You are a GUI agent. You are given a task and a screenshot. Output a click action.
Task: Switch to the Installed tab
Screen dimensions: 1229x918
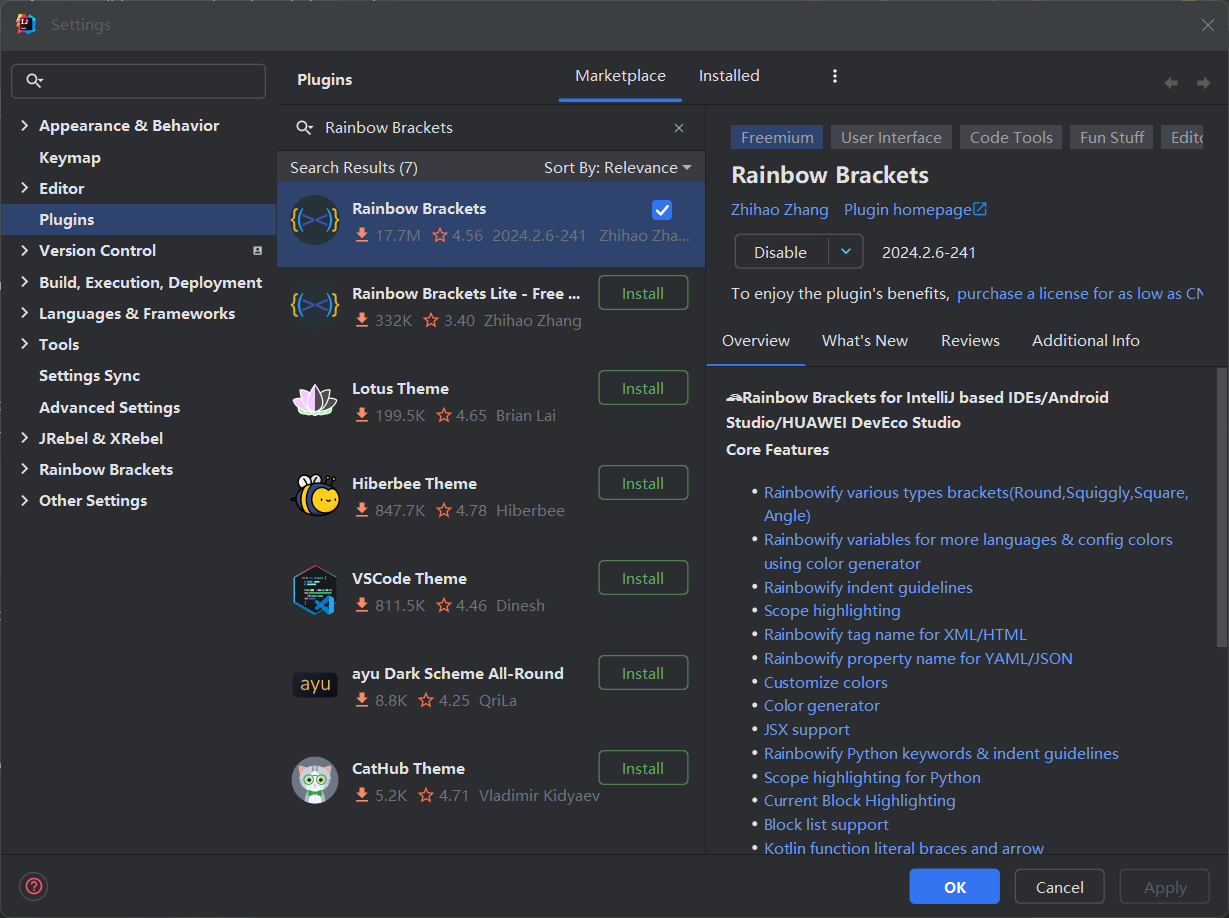pos(729,76)
